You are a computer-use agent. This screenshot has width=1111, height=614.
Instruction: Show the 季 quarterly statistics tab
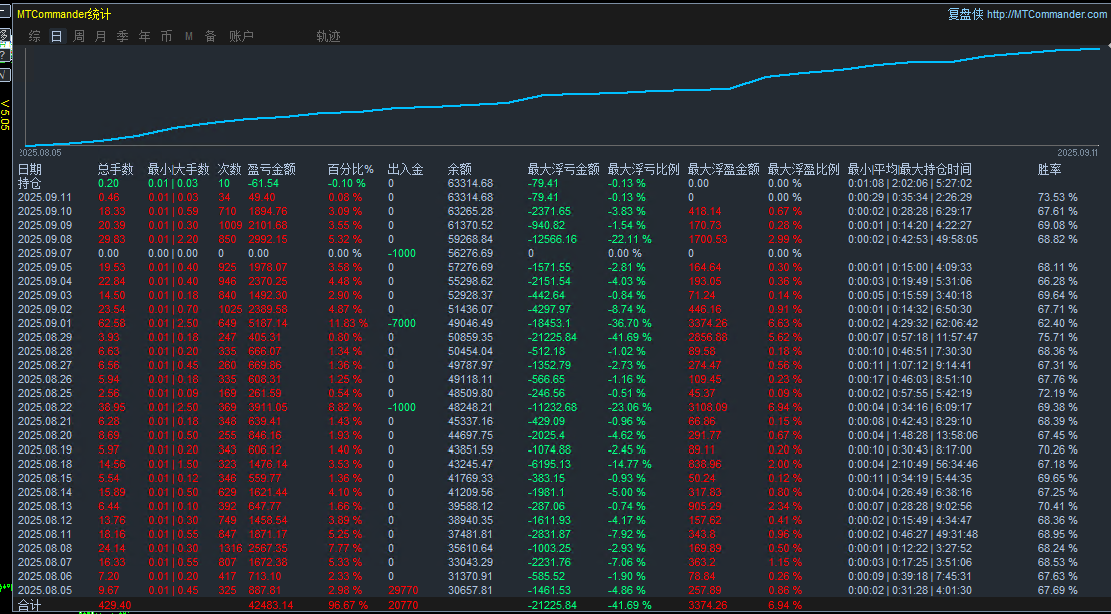pyautogui.click(x=122, y=36)
